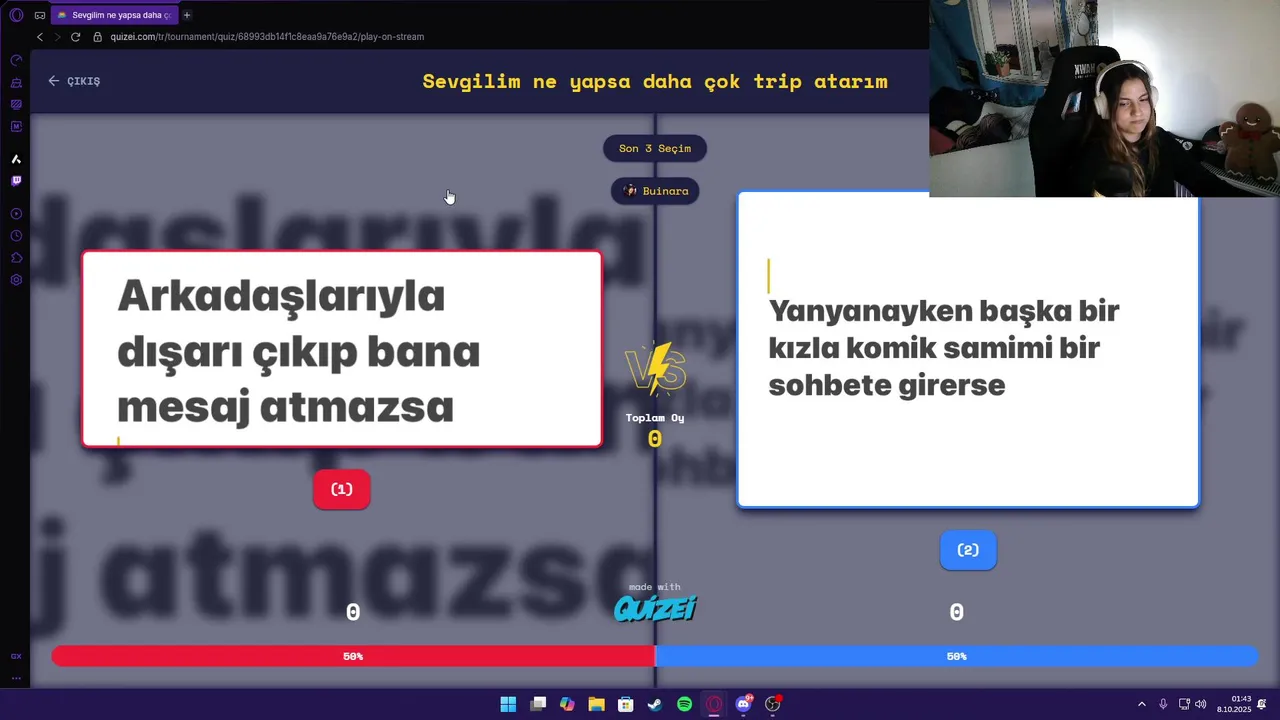Viewport: 1280px width, 720px height.
Task: Expand the system tray hidden icons chevron
Action: tap(1142, 704)
